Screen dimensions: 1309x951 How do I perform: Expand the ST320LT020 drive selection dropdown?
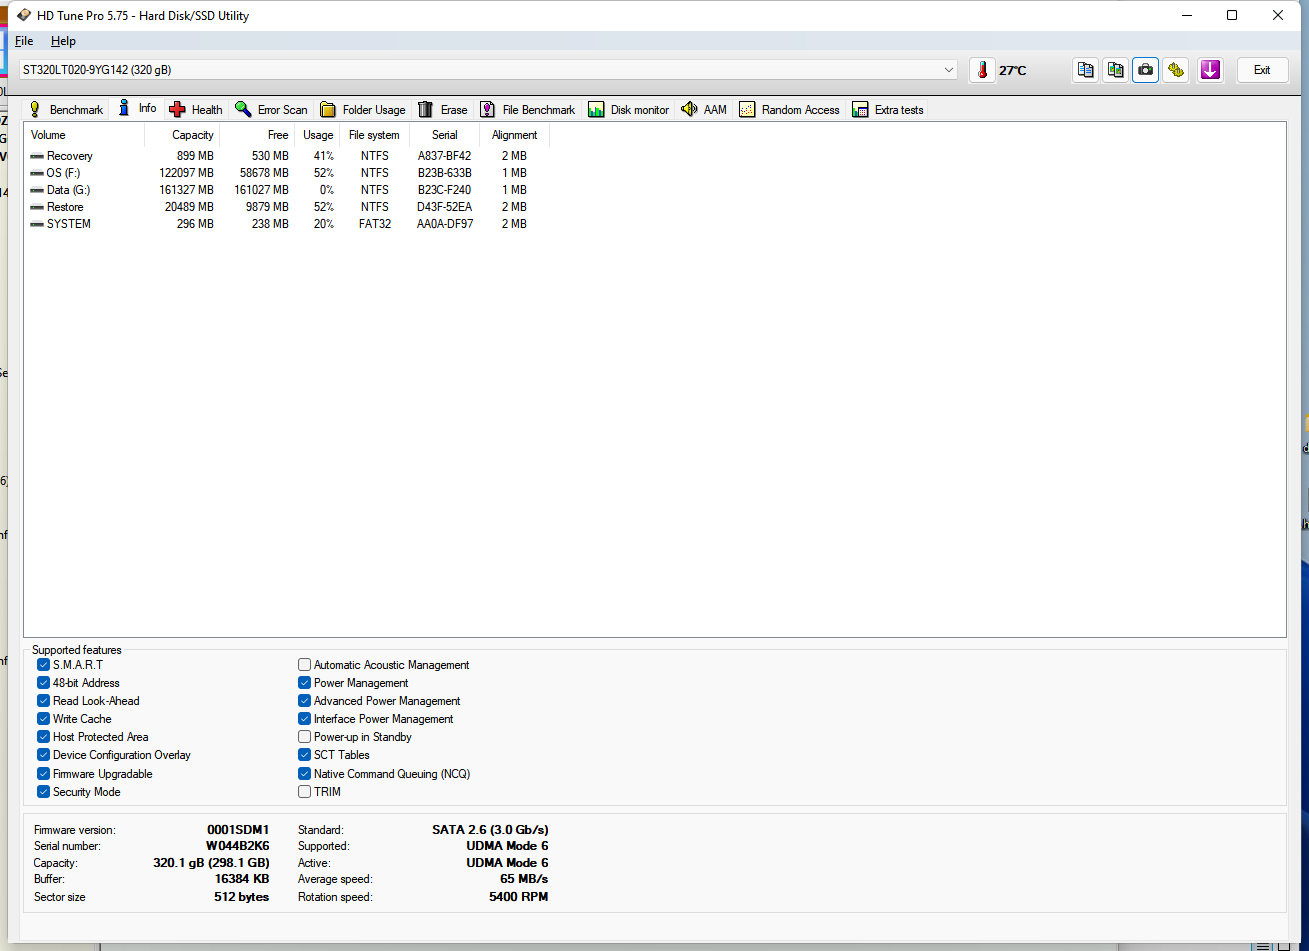(x=948, y=70)
